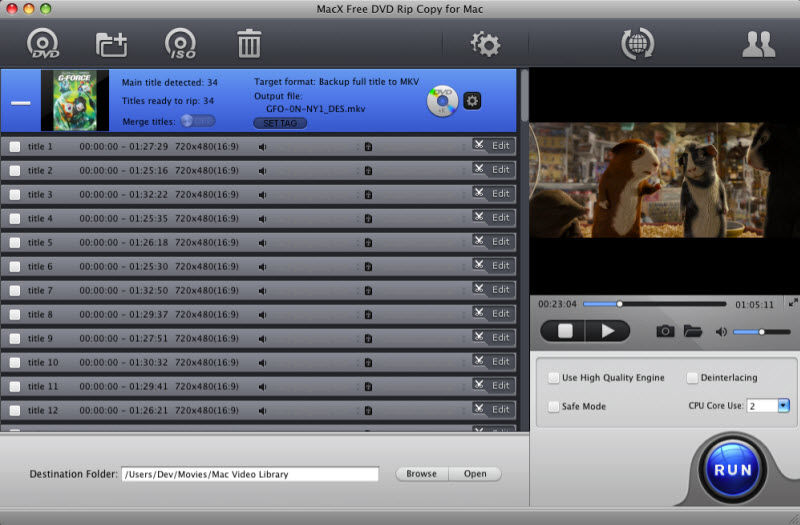Click scissors trim icon for title 7
The width and height of the screenshot is (800, 525).
tap(479, 288)
